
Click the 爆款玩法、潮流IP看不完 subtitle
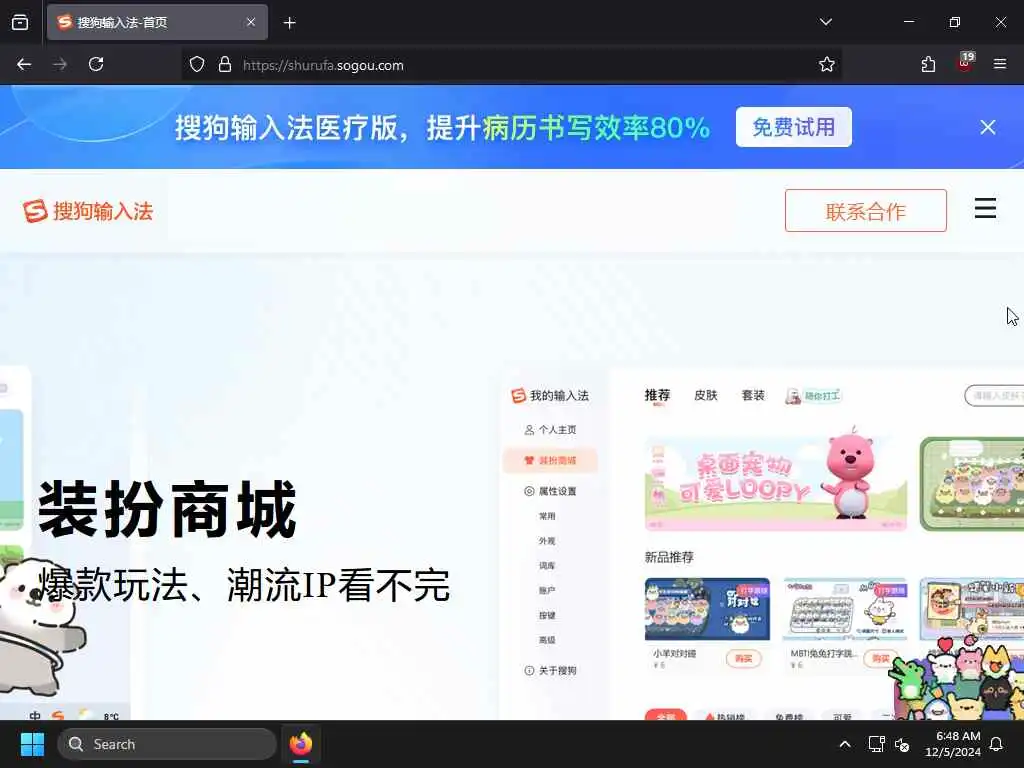click(246, 584)
